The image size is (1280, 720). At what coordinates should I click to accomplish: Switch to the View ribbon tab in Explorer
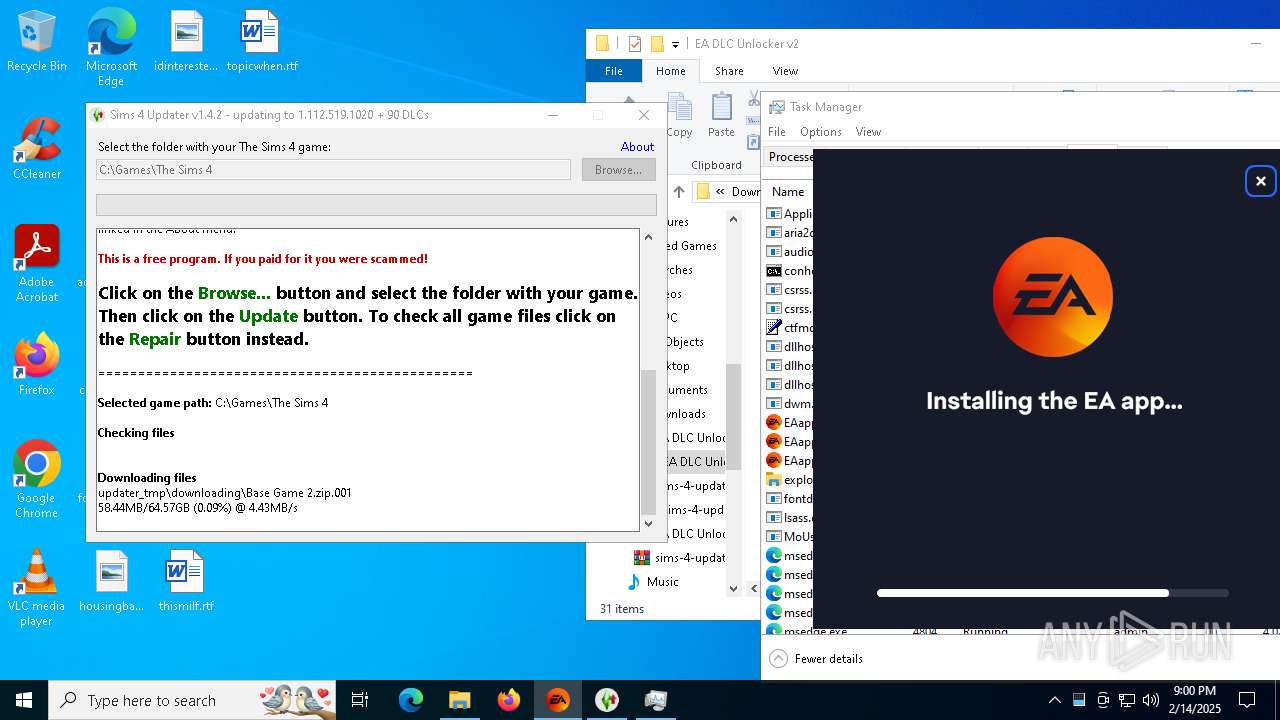tap(785, 71)
